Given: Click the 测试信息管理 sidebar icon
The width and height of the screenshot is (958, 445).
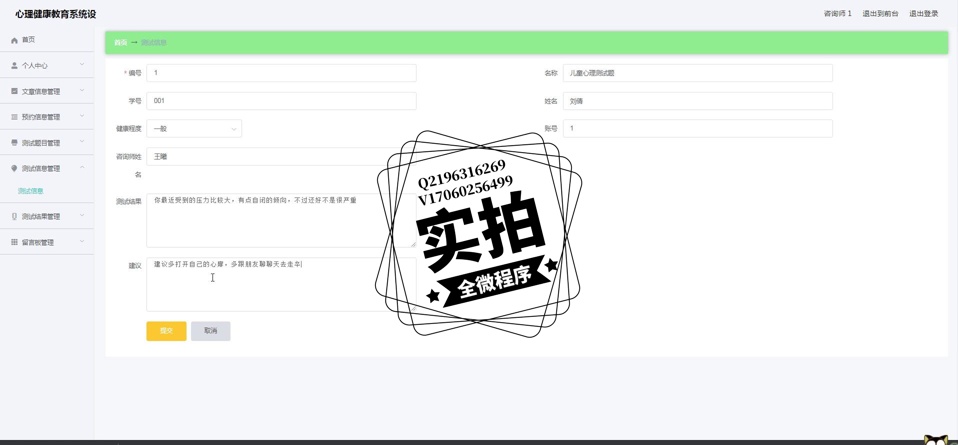Looking at the screenshot, I should pos(14,169).
